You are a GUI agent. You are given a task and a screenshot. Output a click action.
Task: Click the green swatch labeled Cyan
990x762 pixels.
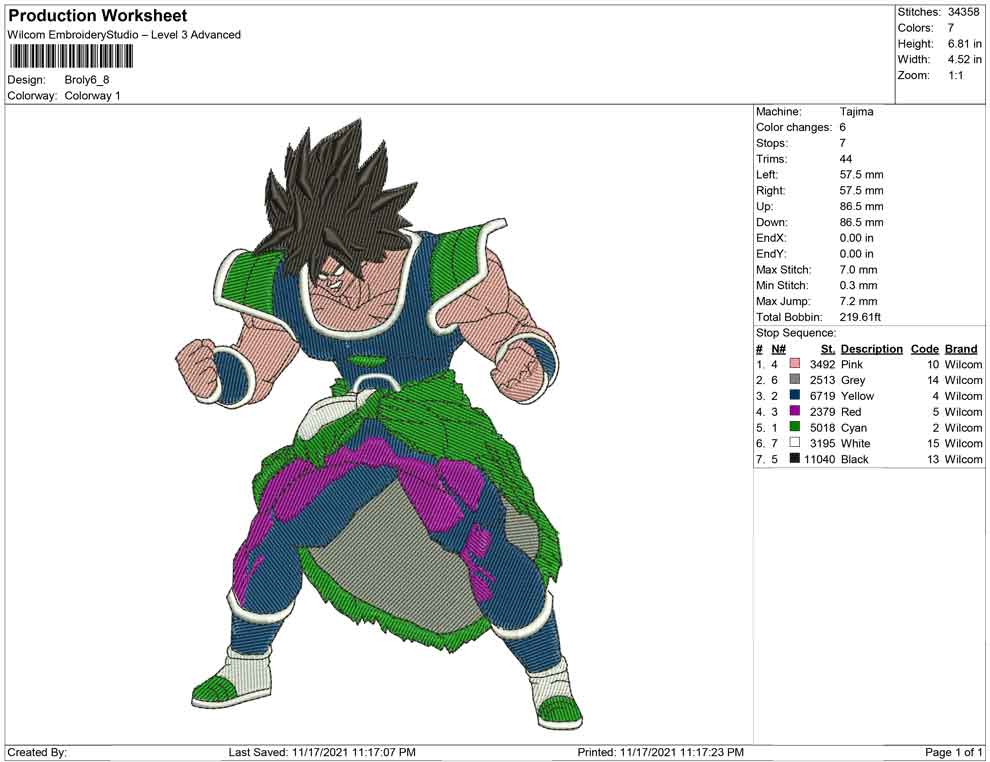pos(795,427)
